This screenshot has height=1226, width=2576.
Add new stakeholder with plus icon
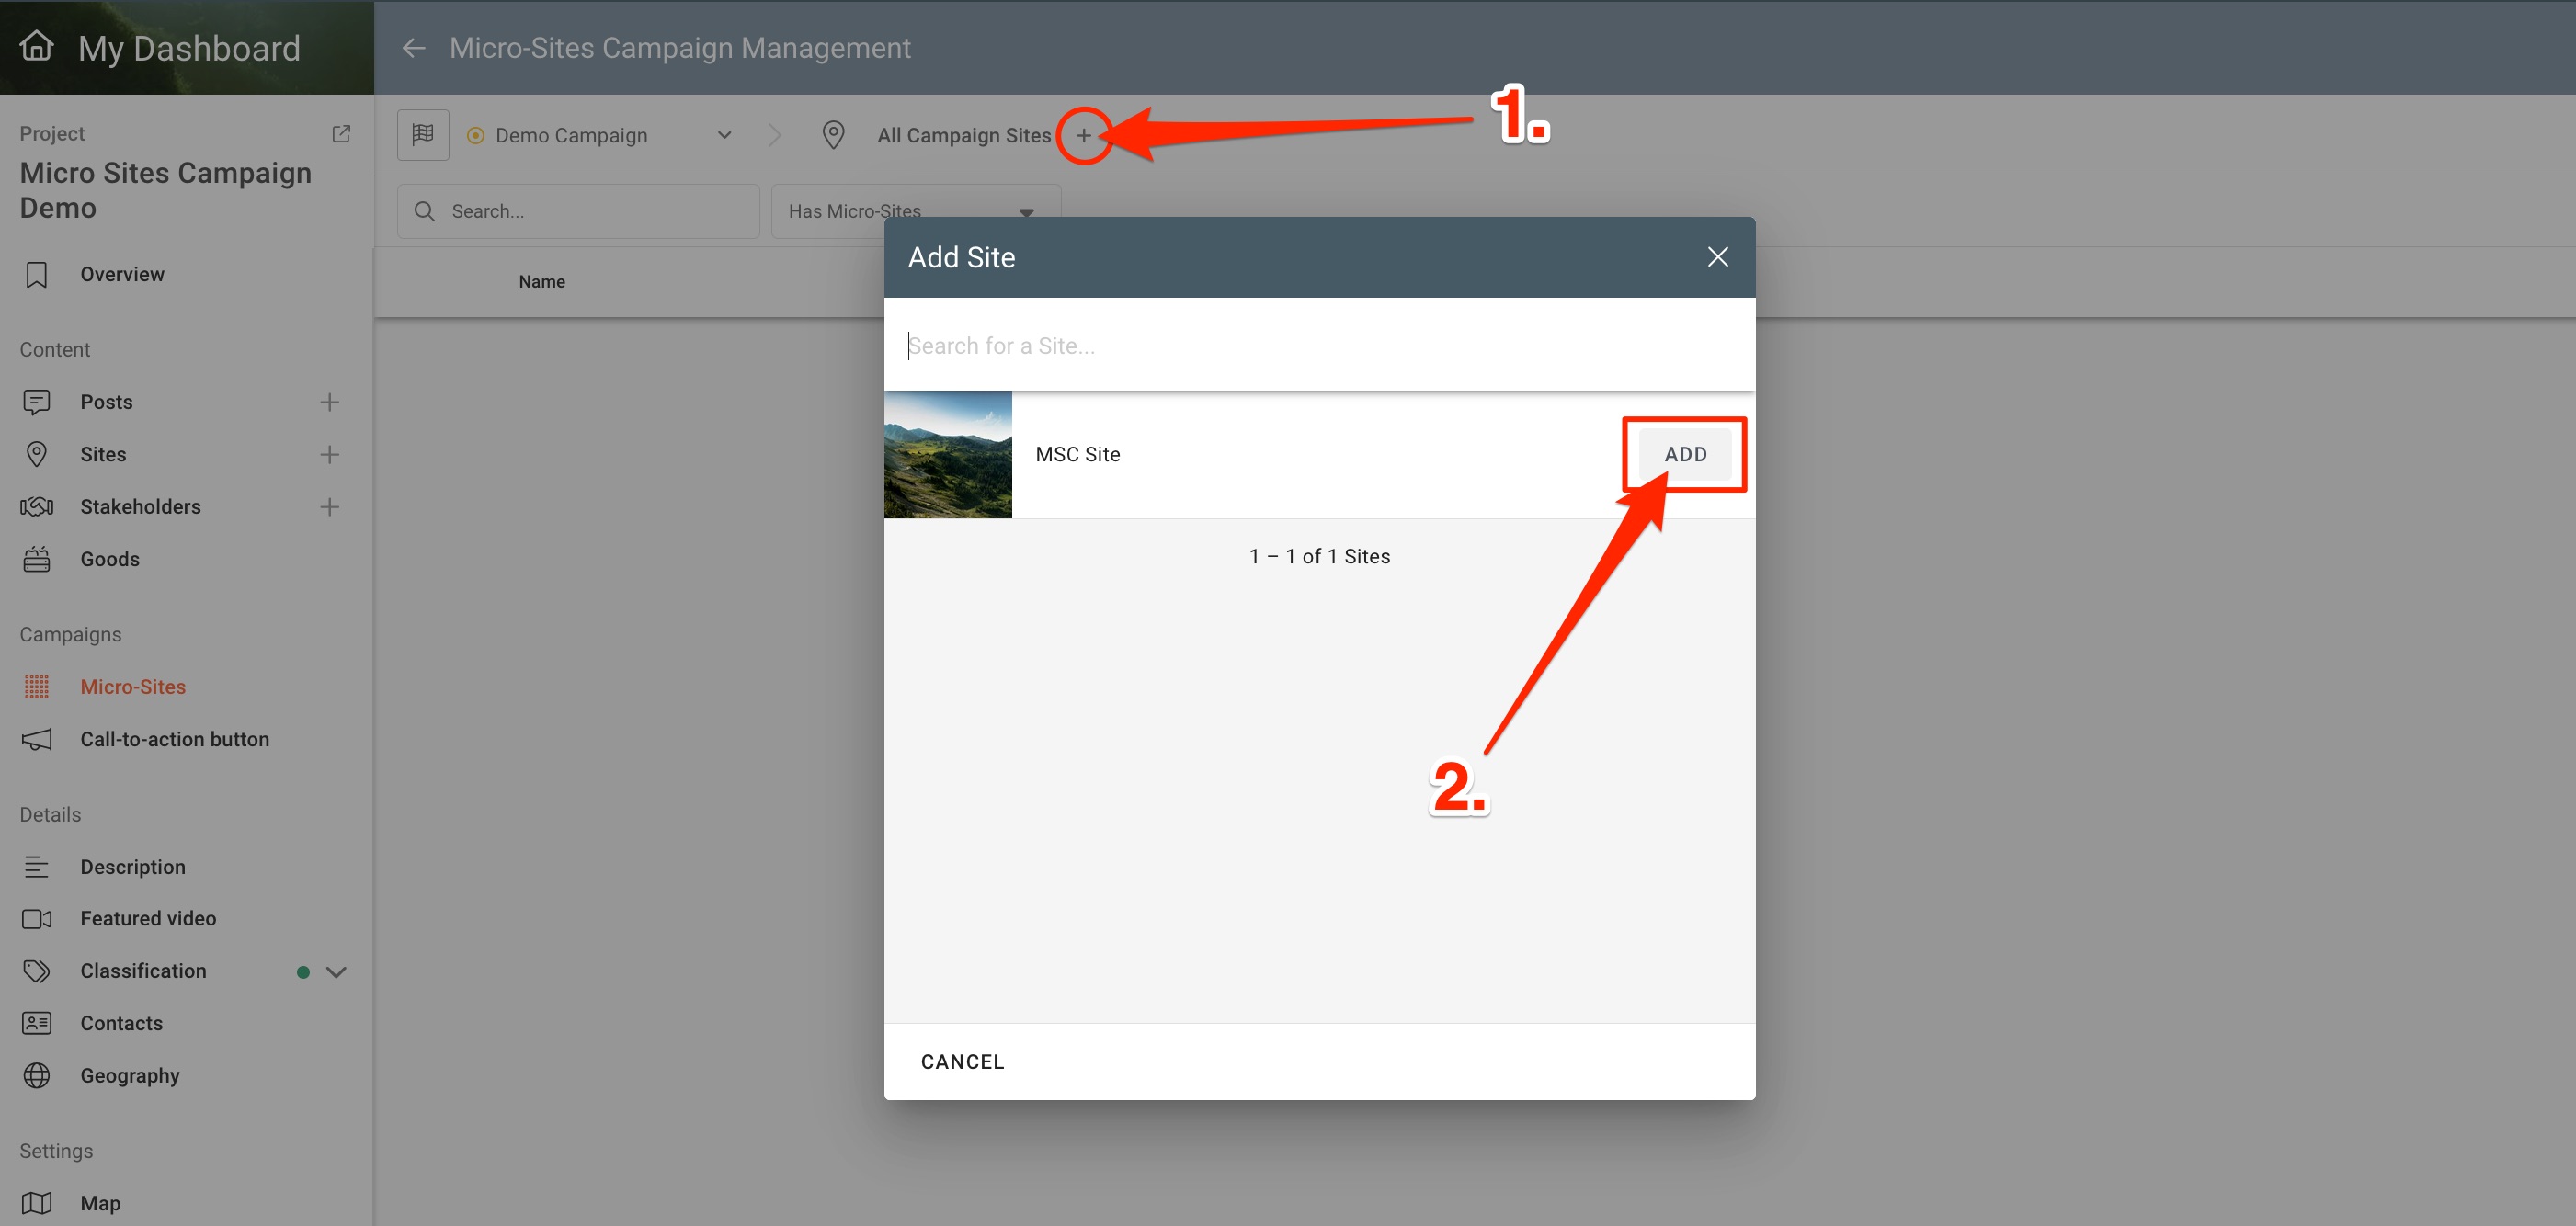(x=329, y=507)
